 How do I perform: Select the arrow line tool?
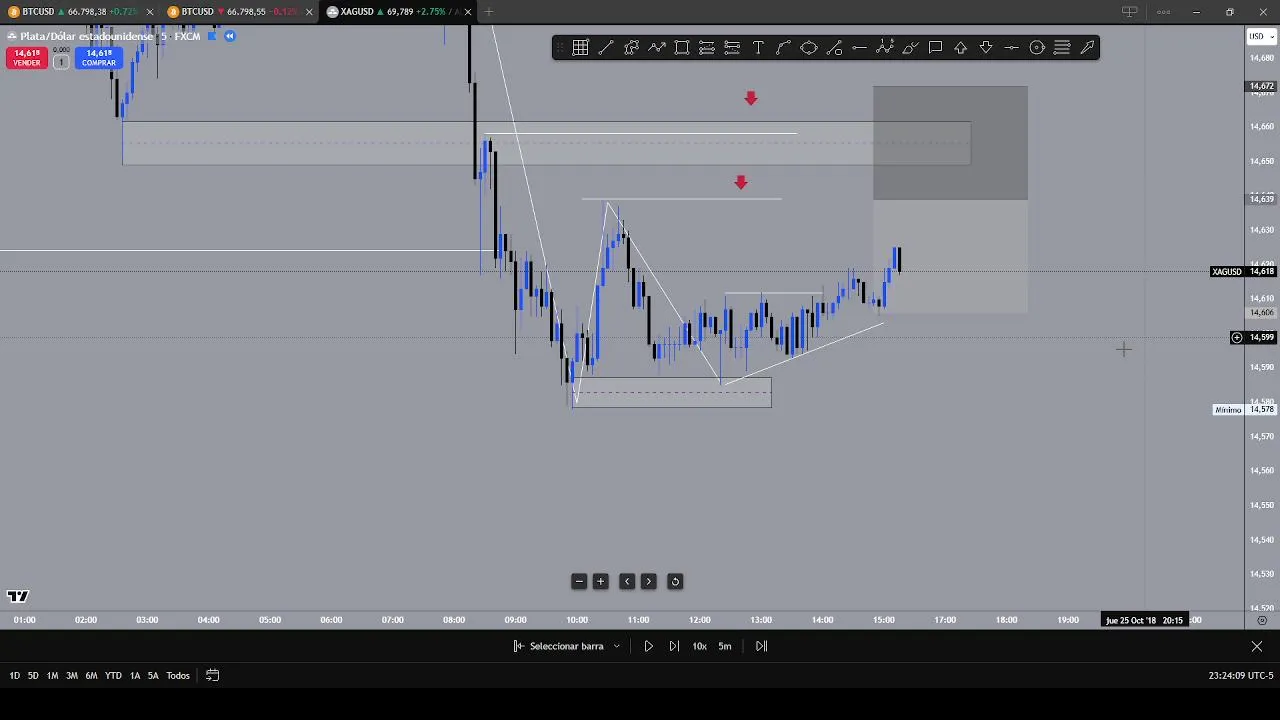[1088, 47]
